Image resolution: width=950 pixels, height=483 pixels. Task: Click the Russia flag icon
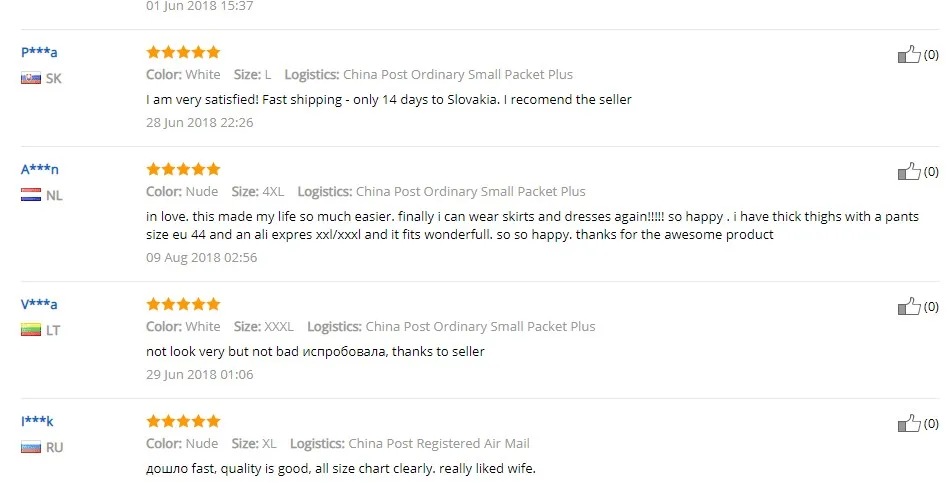pos(31,447)
